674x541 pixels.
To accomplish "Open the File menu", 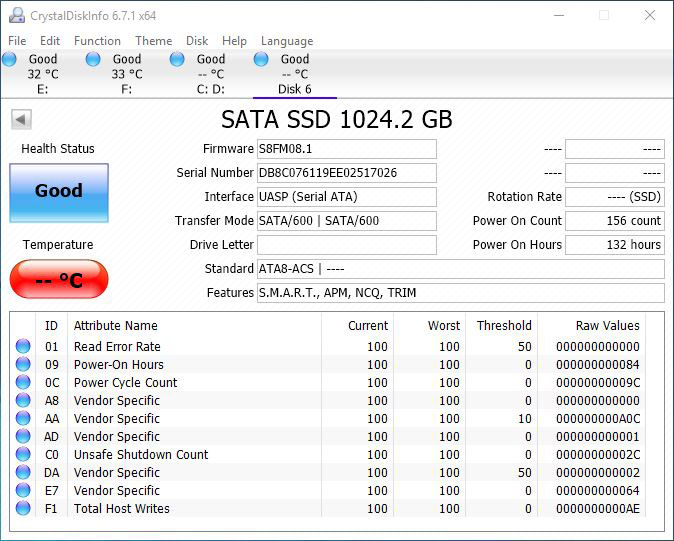I will coord(17,41).
